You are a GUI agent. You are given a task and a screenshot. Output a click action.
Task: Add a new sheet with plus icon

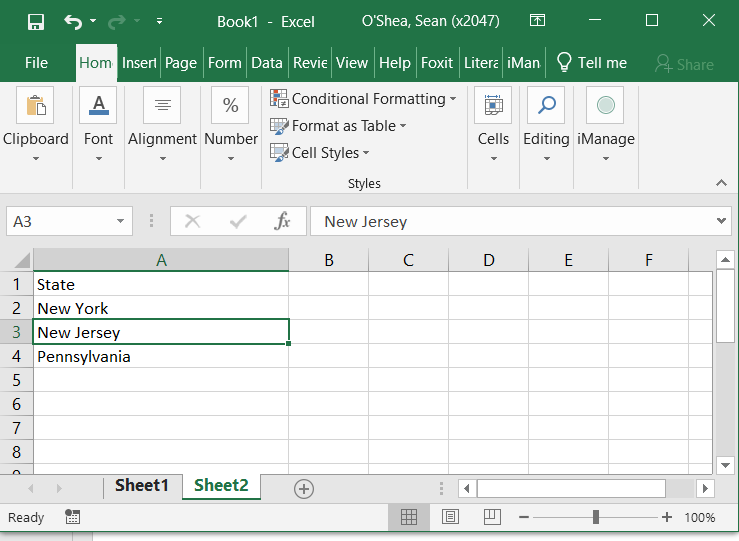(x=304, y=488)
